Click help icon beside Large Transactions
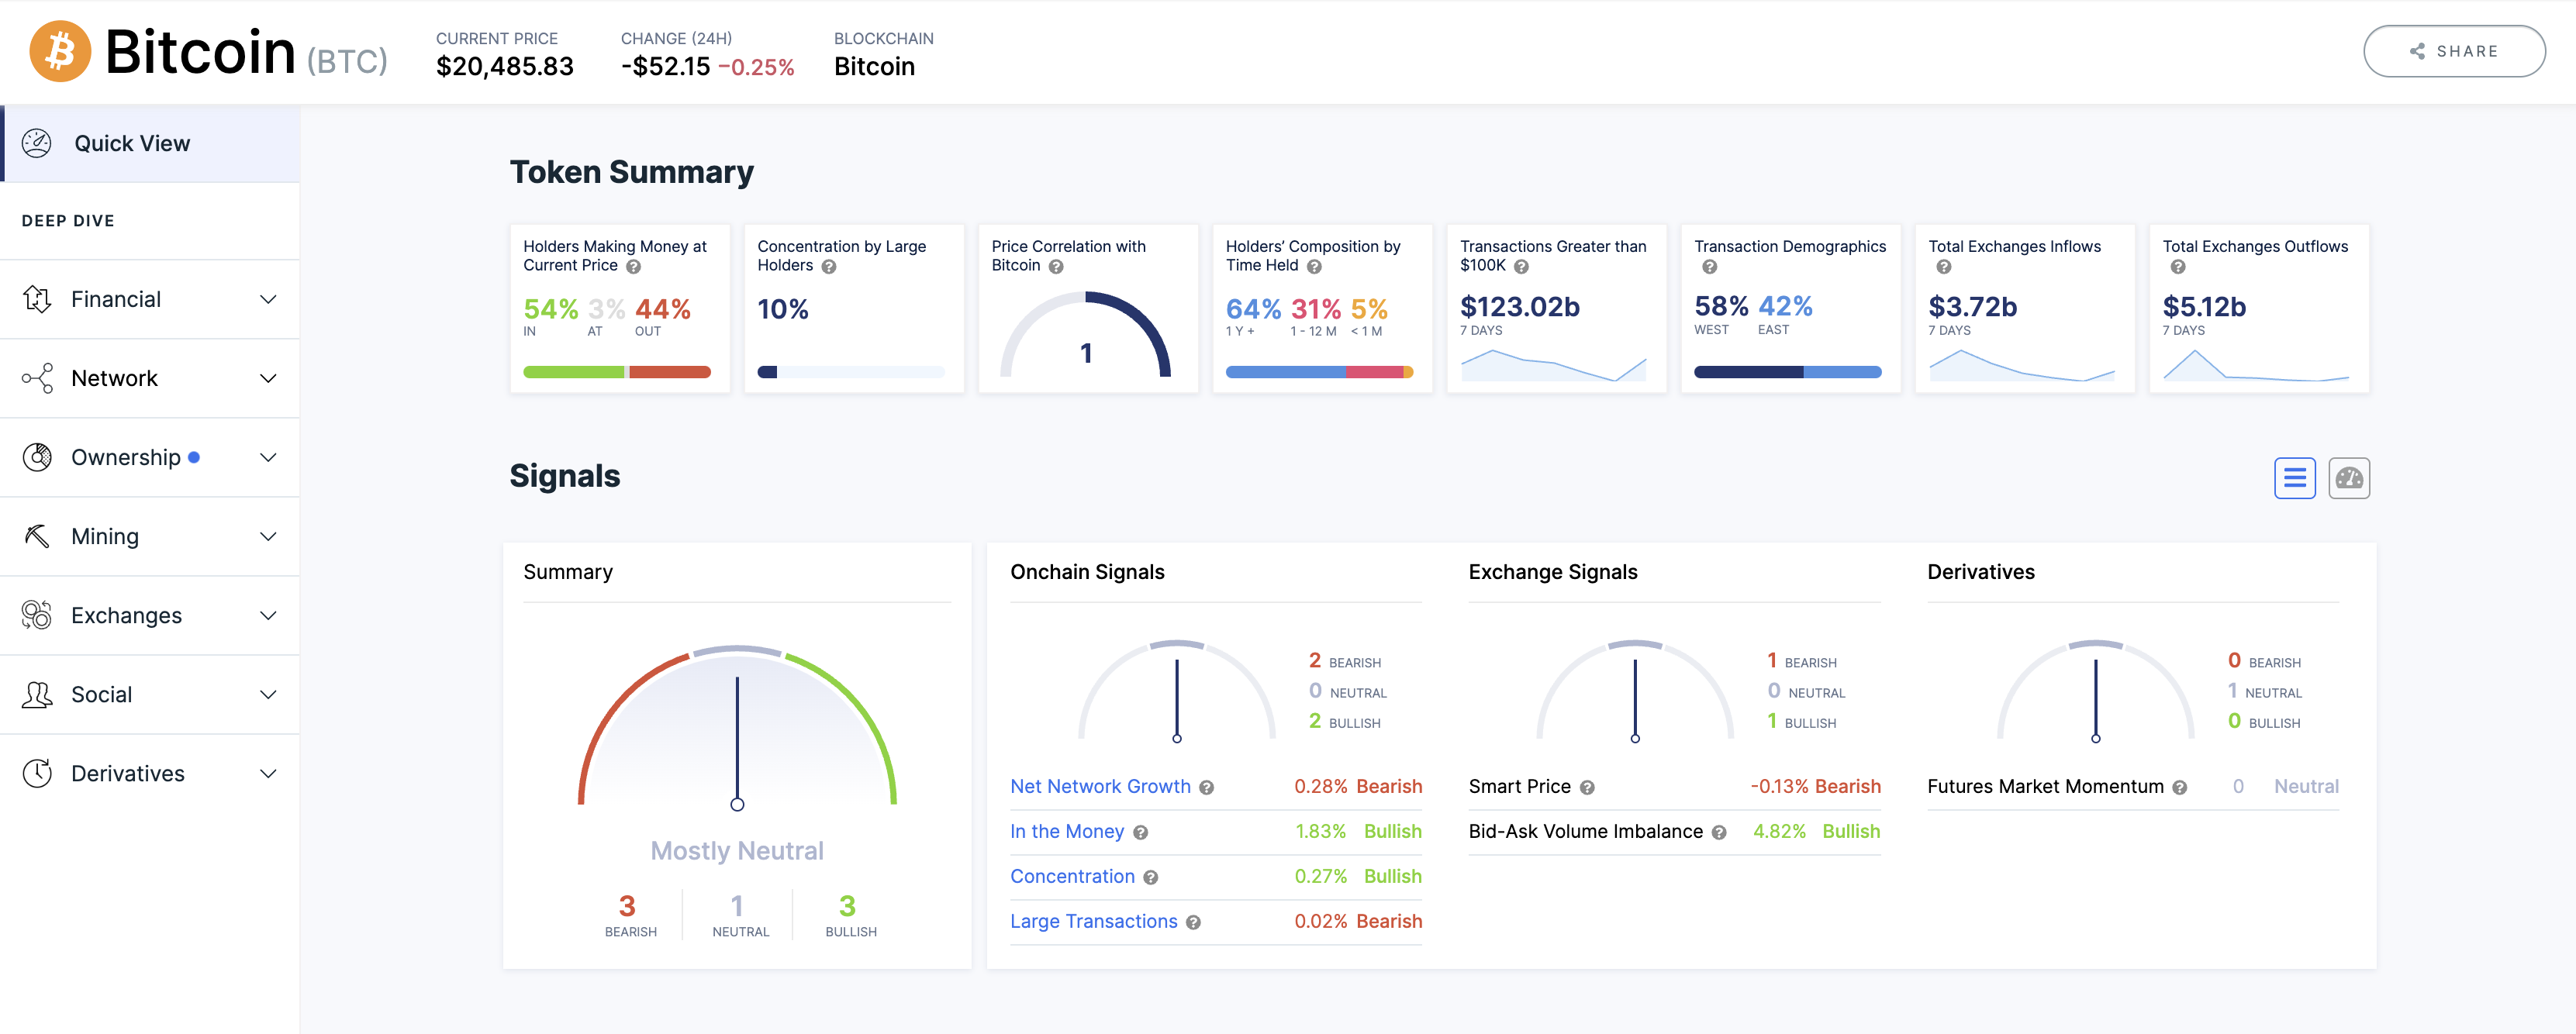This screenshot has width=2576, height=1034. coord(1193,923)
